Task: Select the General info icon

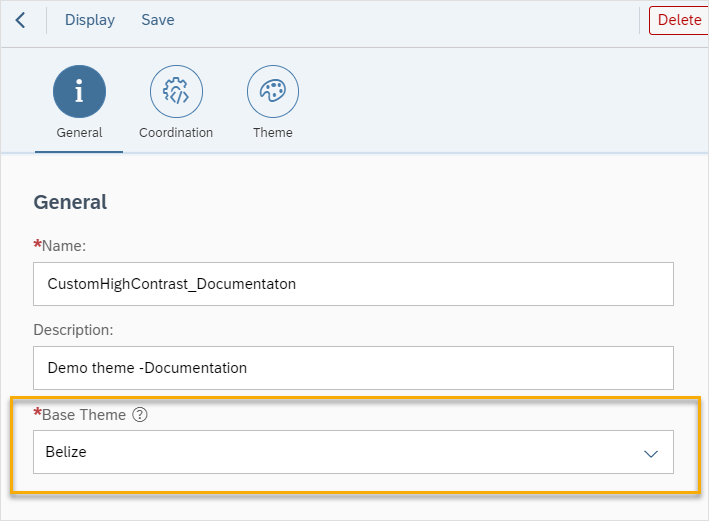Action: [x=80, y=91]
